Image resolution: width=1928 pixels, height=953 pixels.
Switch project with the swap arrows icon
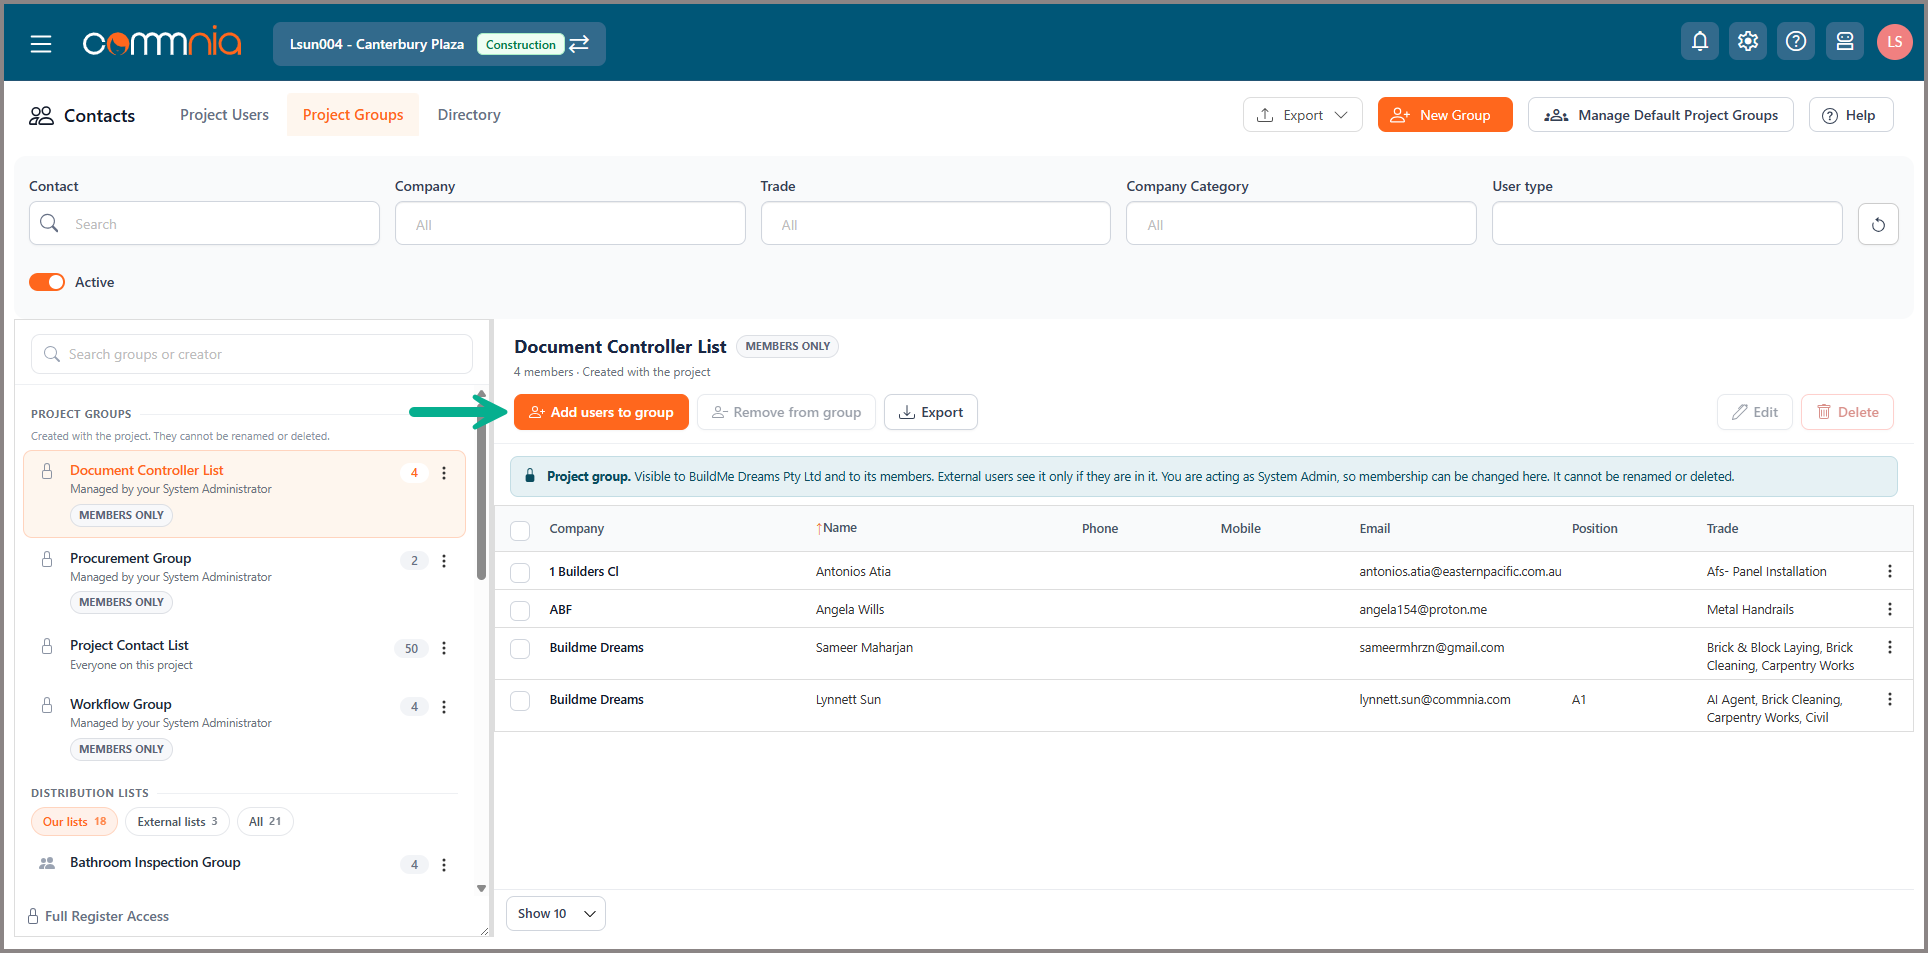point(579,44)
